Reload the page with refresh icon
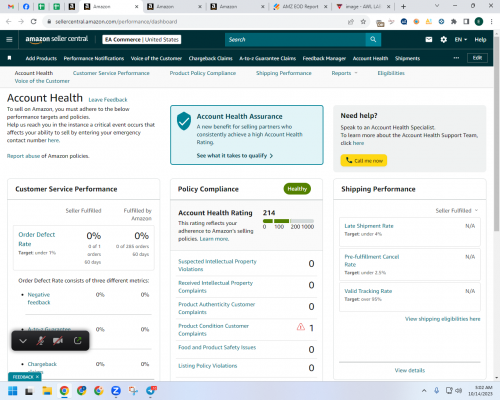The height and width of the screenshot is (400, 500). [33, 22]
